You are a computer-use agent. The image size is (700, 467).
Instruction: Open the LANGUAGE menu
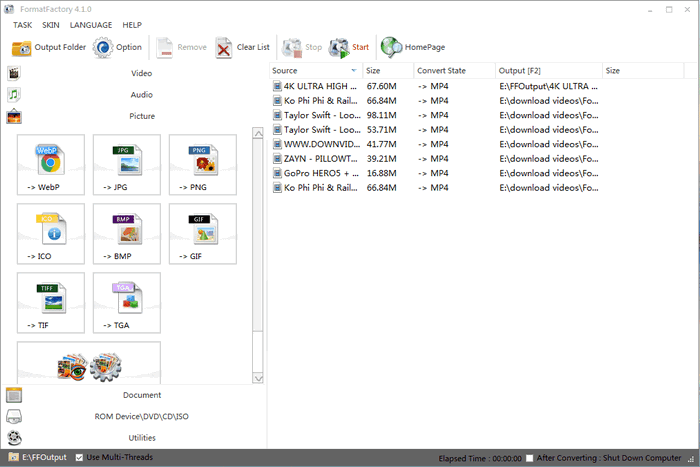click(x=91, y=25)
